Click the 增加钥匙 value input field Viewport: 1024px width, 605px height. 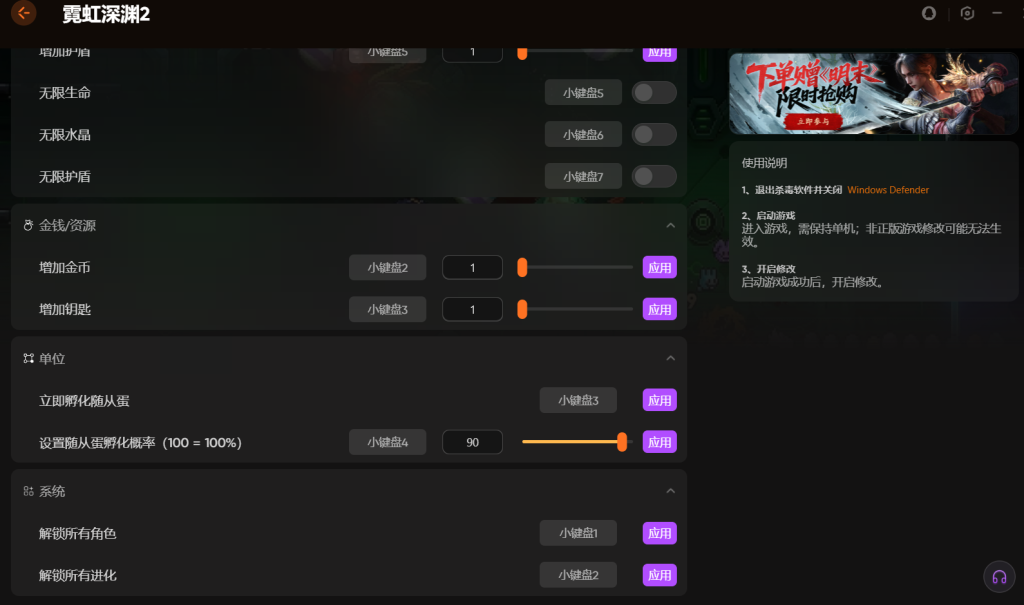coord(472,309)
